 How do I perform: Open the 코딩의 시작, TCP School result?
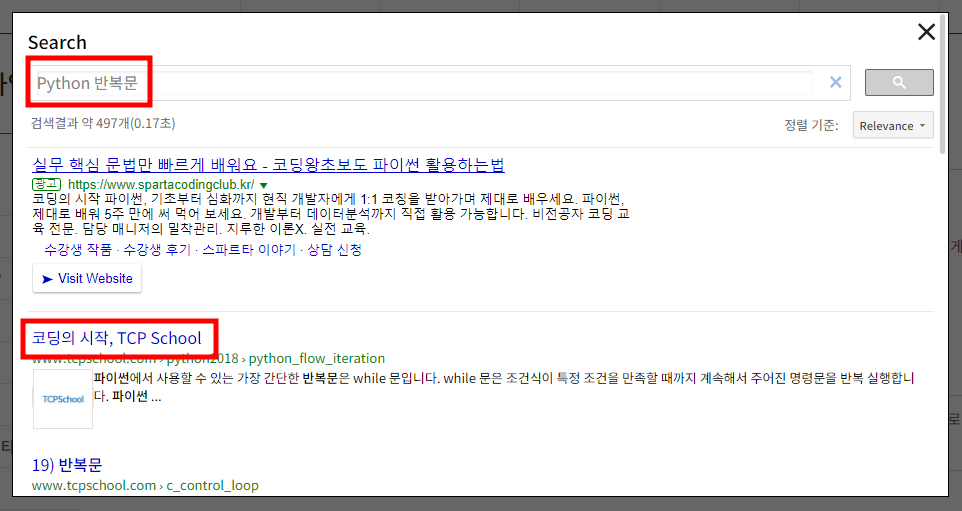(117, 338)
